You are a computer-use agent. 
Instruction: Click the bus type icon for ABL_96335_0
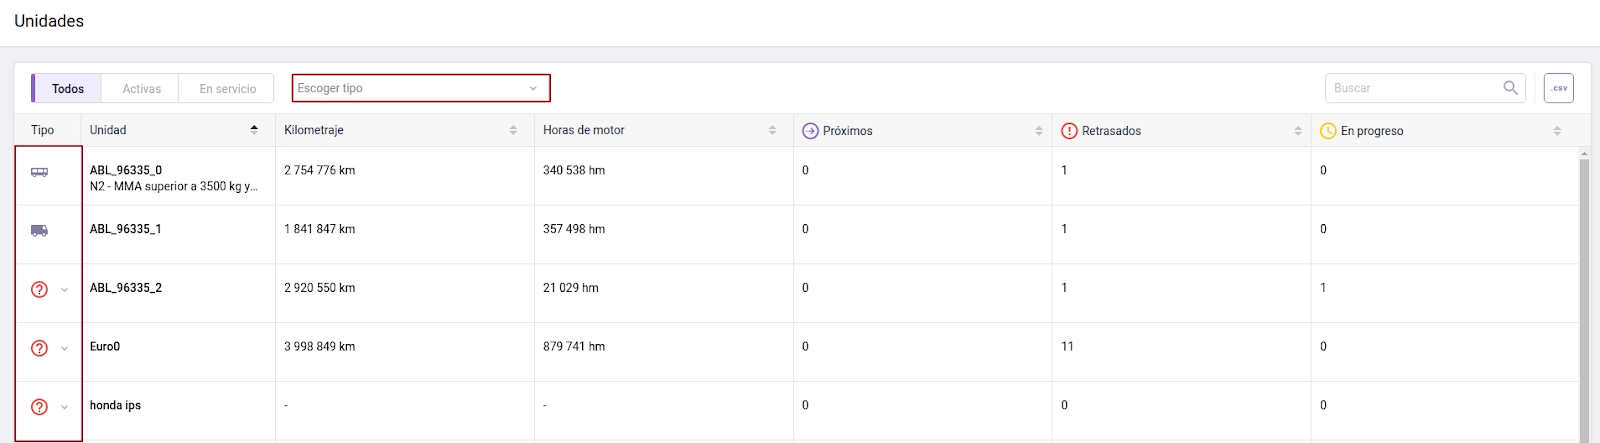[39, 172]
